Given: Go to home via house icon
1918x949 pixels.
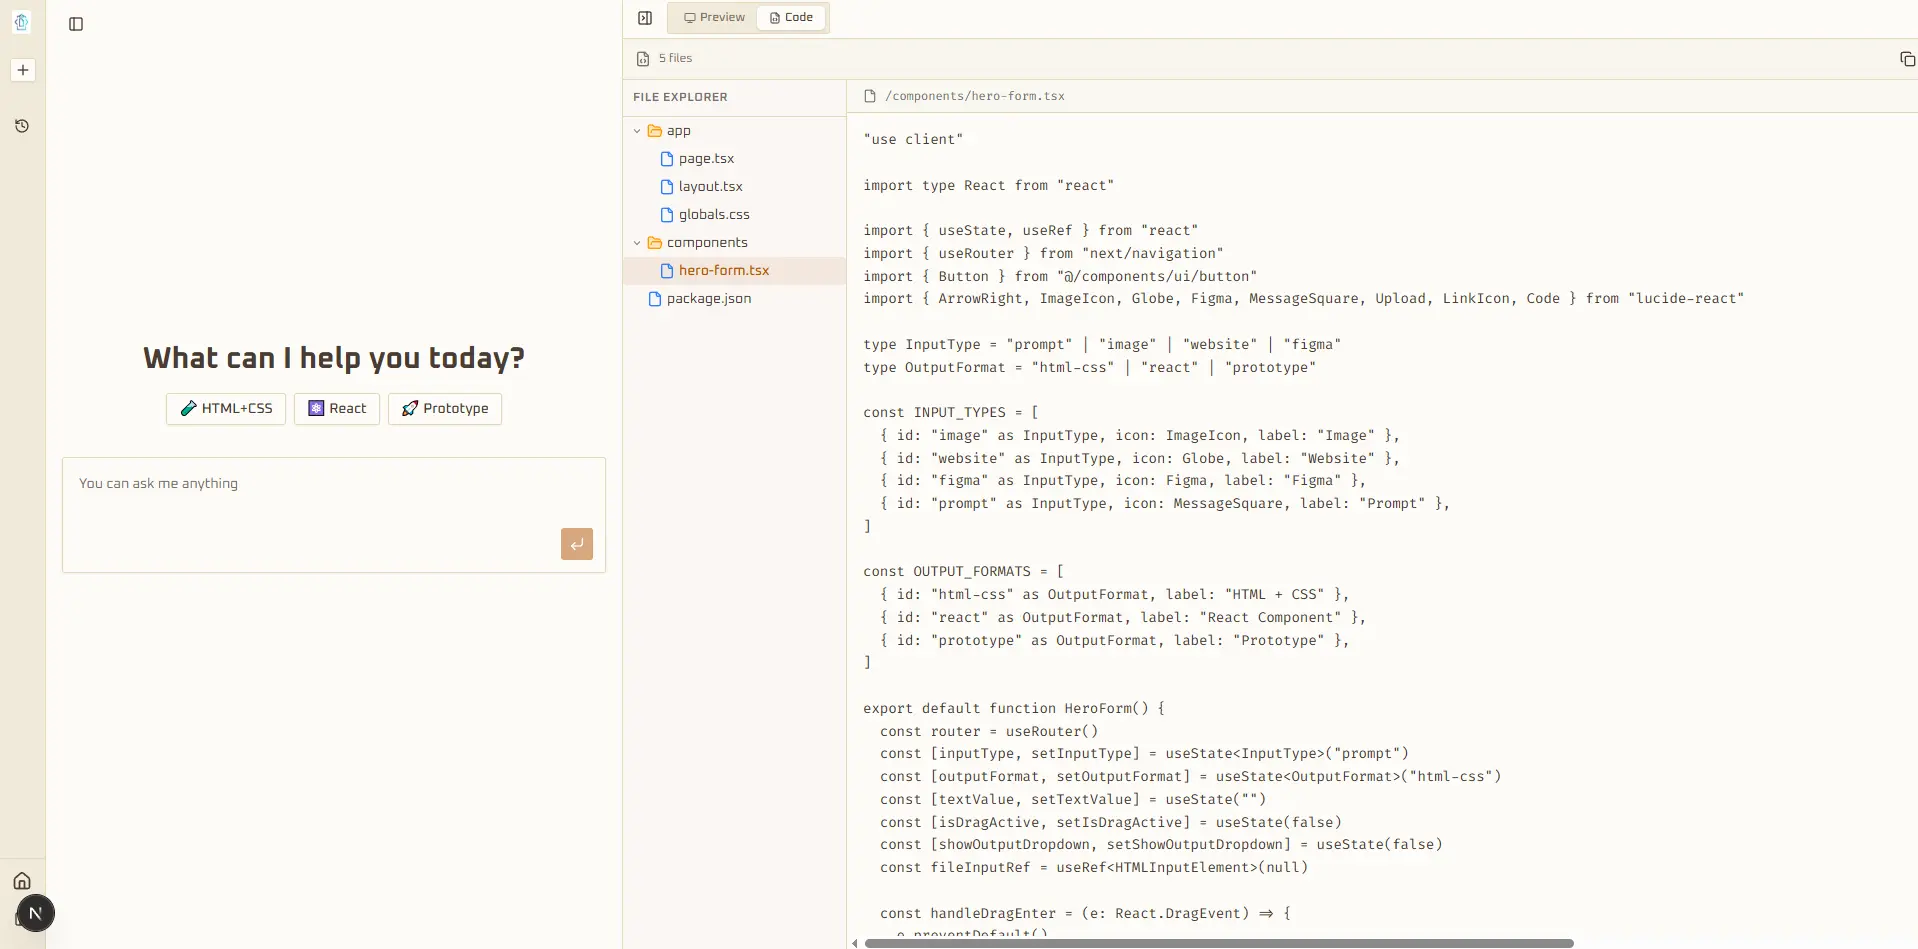Looking at the screenshot, I should (22, 881).
